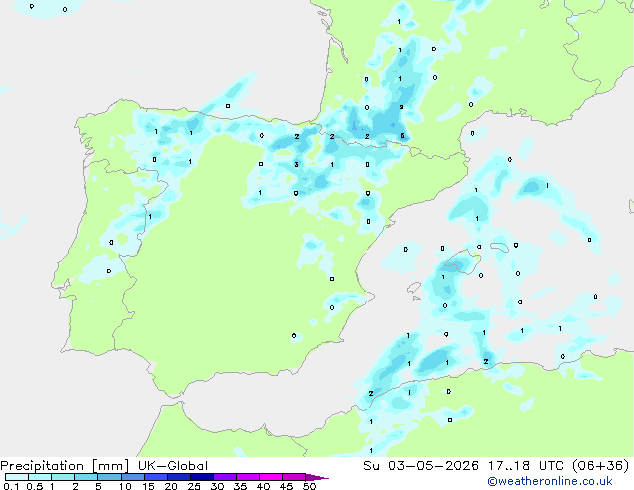Click the 'Su 03-05-2026' date text
This screenshot has width=634, height=490.
421,466
